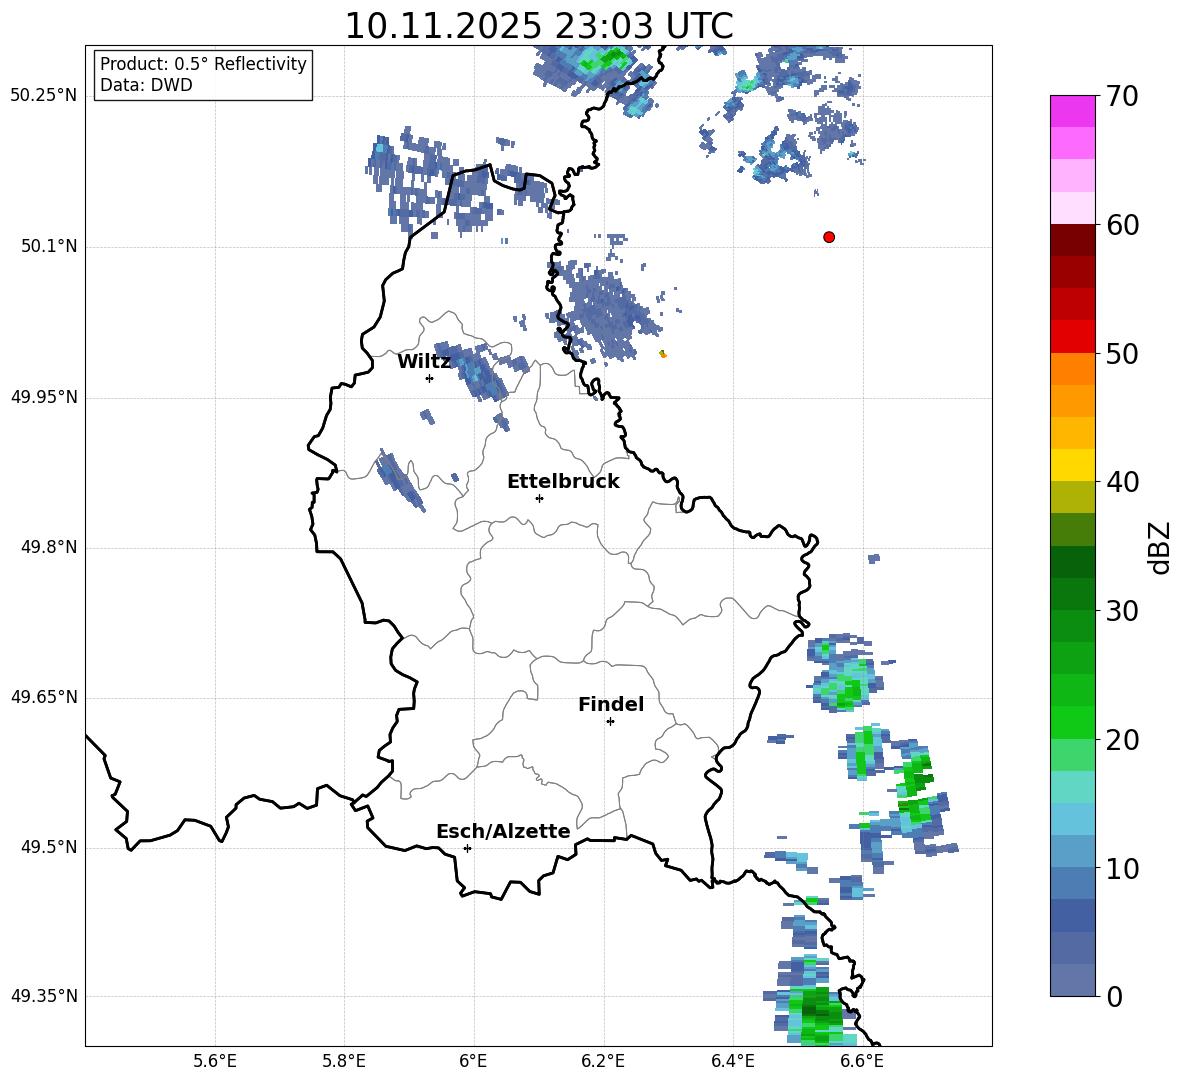Click the '0' colorbar tick label
The width and height of the screenshot is (1184, 1081).
1114,996
